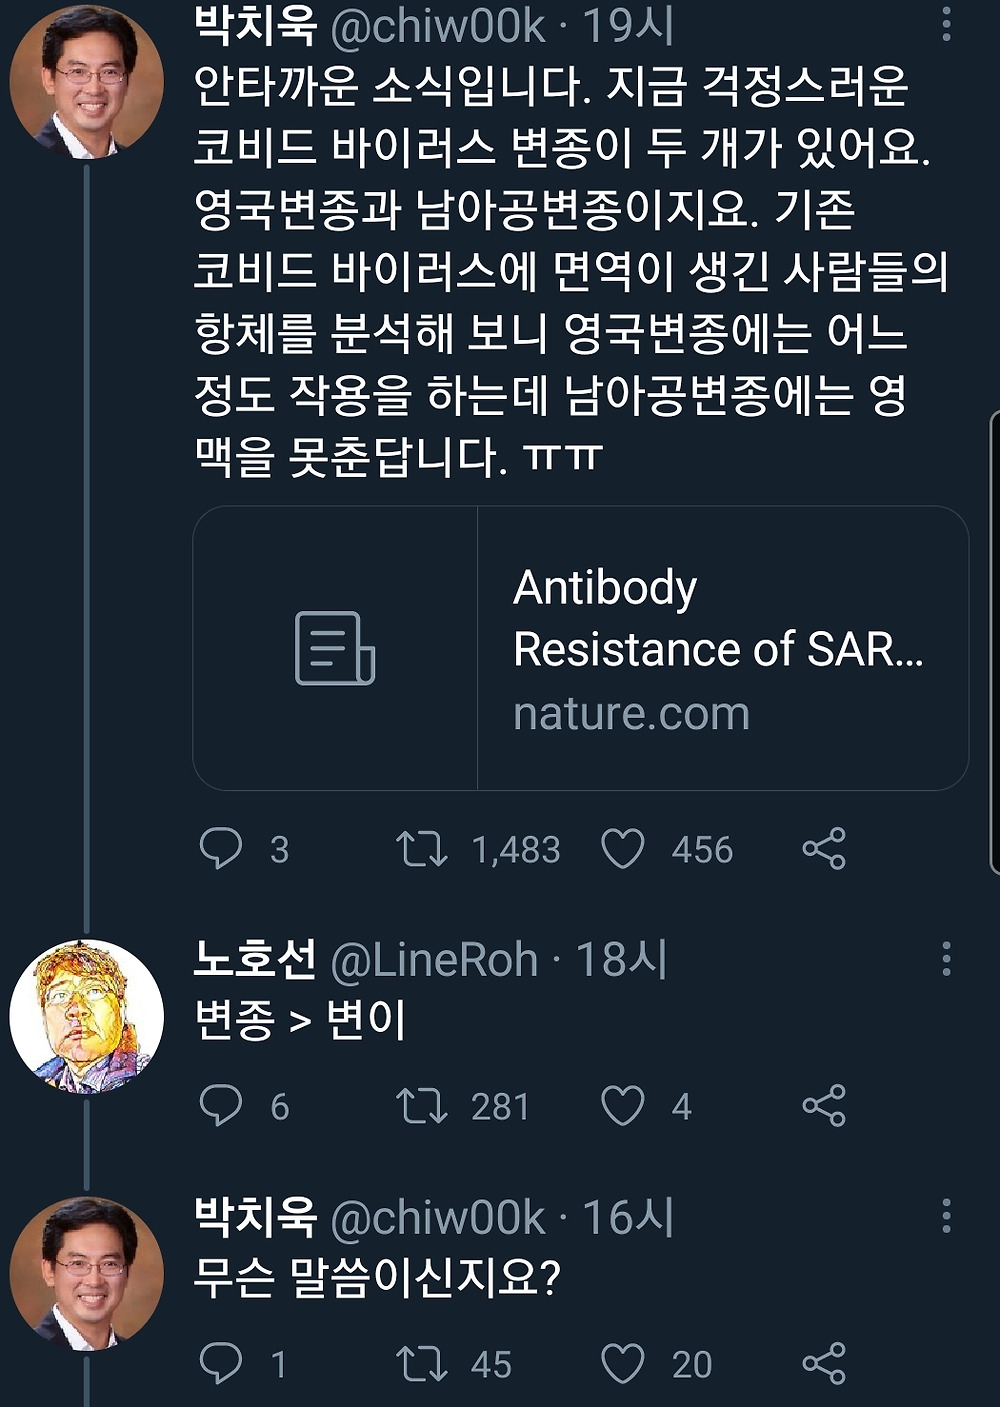Like the tweet with 20 likes
The height and width of the screenshot is (1407, 1000).
coord(622,1363)
